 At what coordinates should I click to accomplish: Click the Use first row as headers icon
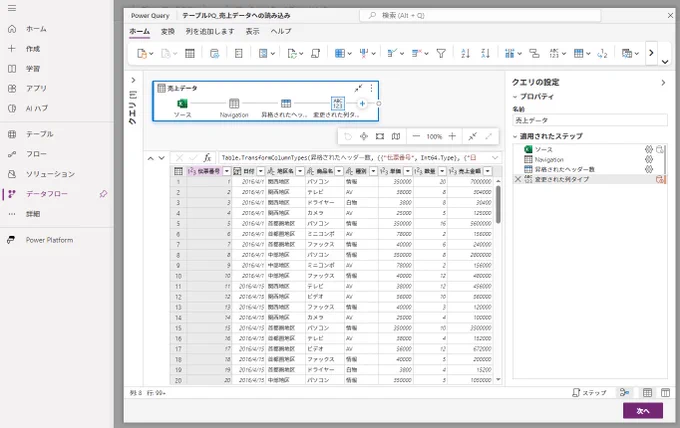tap(579, 53)
